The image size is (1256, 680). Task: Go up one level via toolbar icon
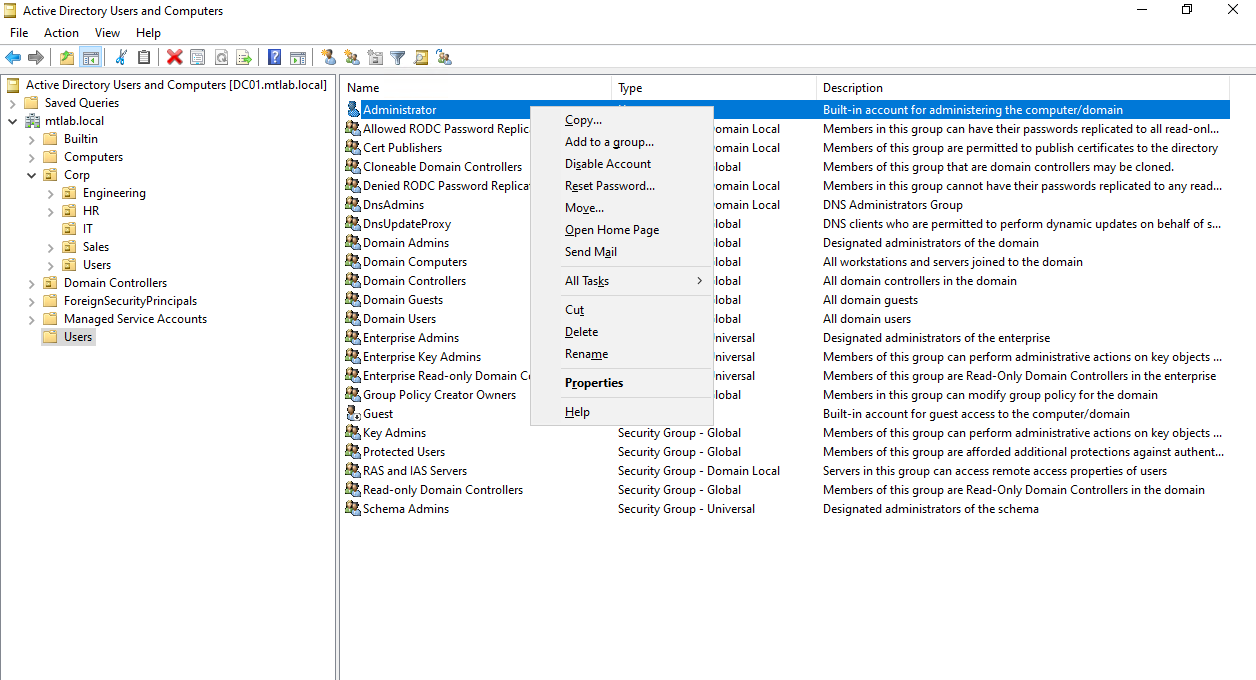[x=67, y=58]
